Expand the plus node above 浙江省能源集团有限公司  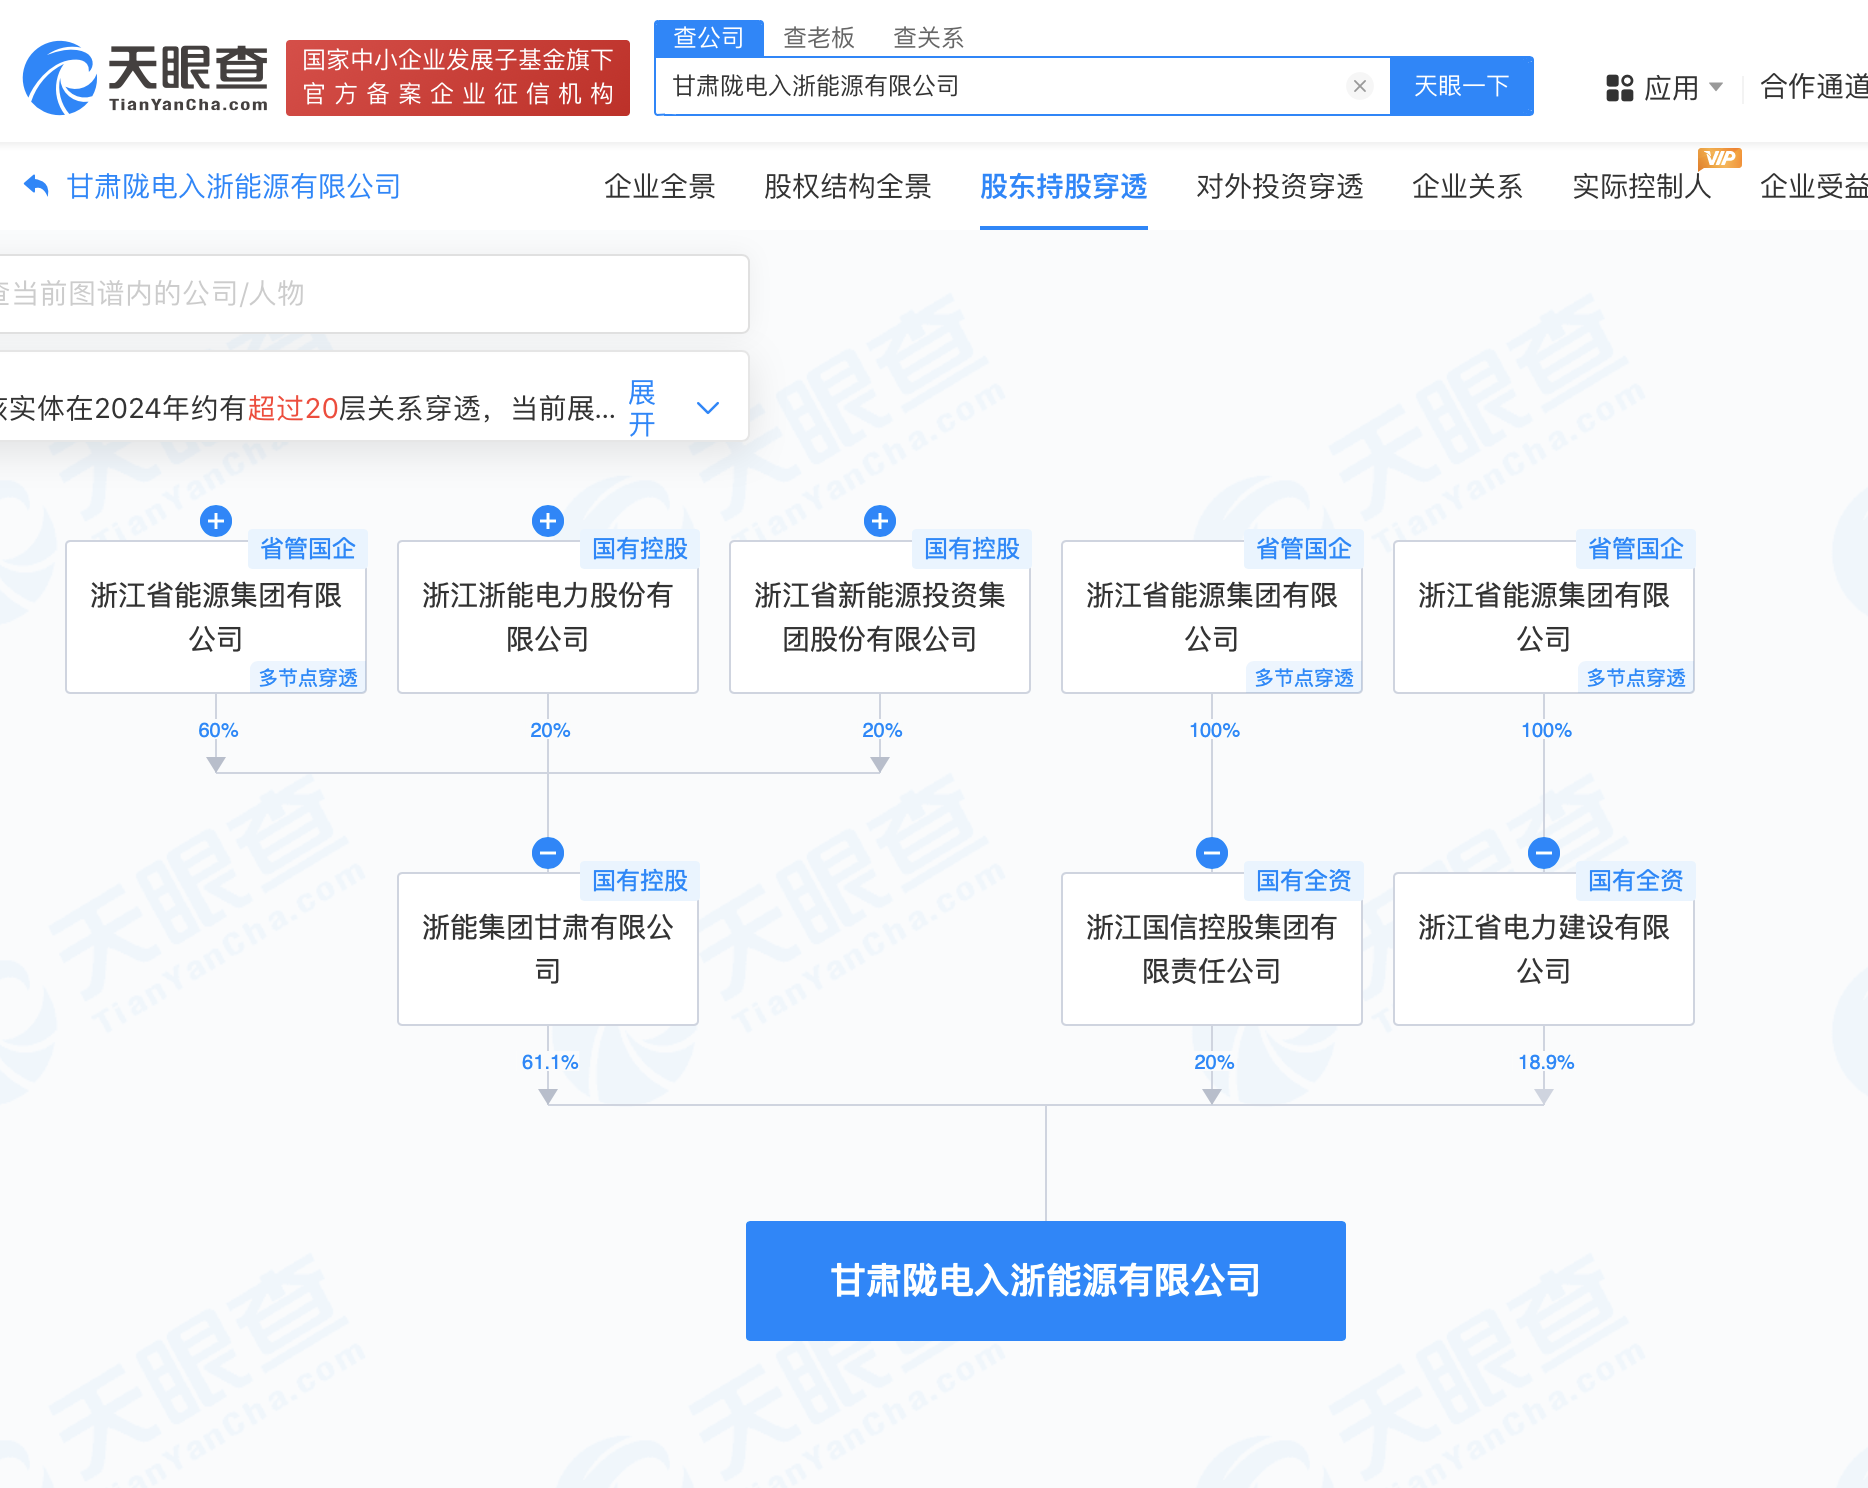tap(216, 520)
